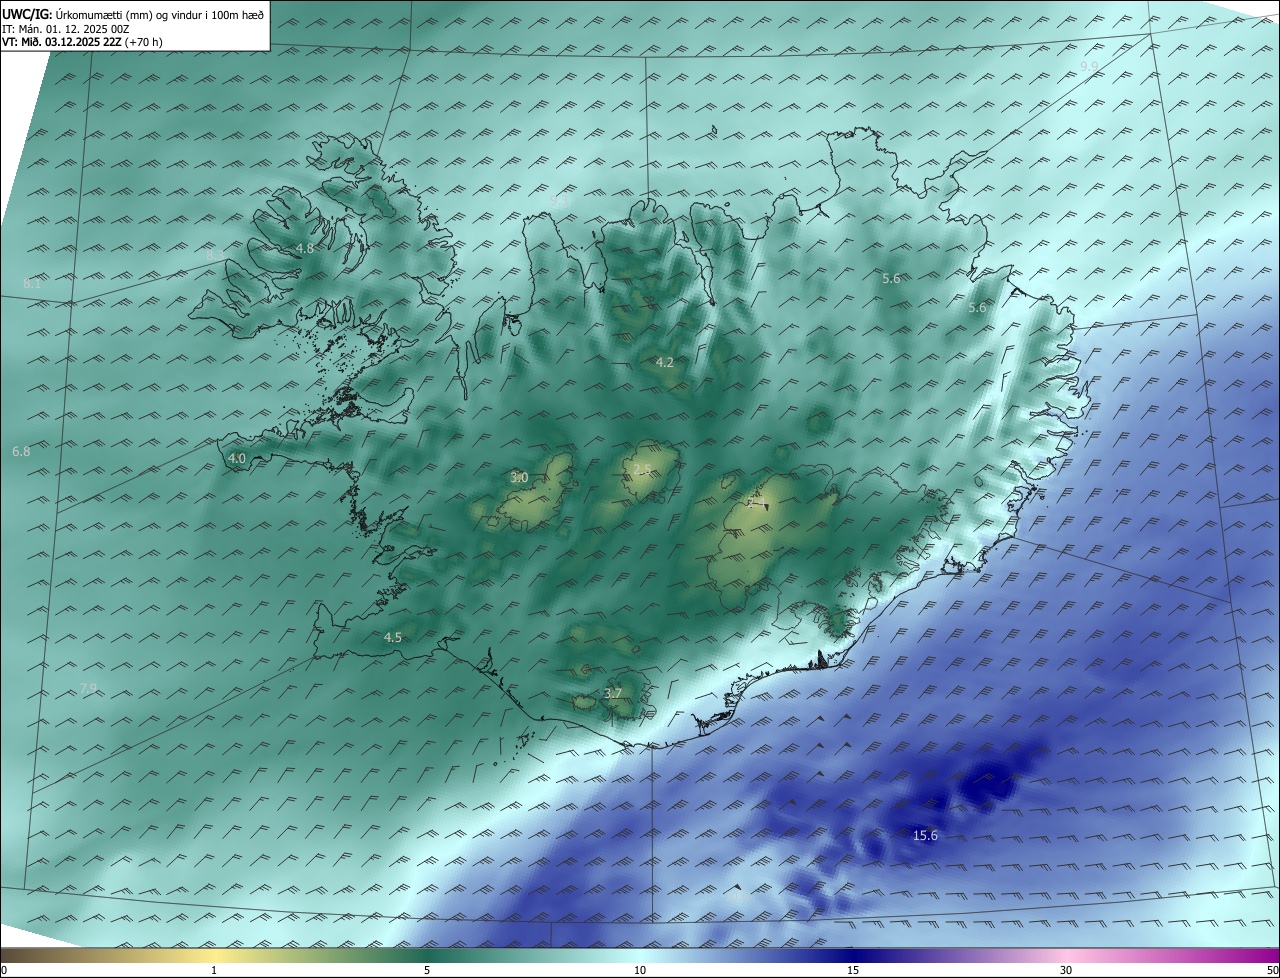Image resolution: width=1280 pixels, height=978 pixels.
Task: Click the map title "Úrkomumætti (mm) og vindur í 100m hæð"
Action: [x=160, y=14]
